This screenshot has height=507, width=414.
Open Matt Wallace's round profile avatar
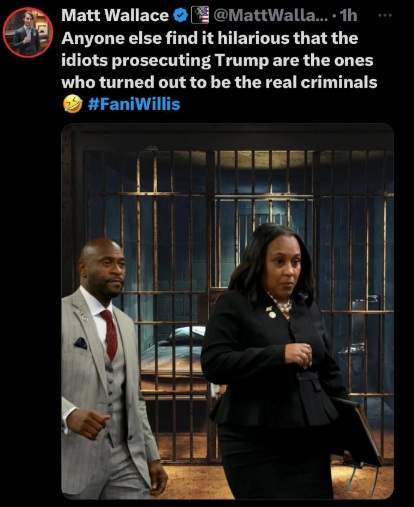pos(28,32)
